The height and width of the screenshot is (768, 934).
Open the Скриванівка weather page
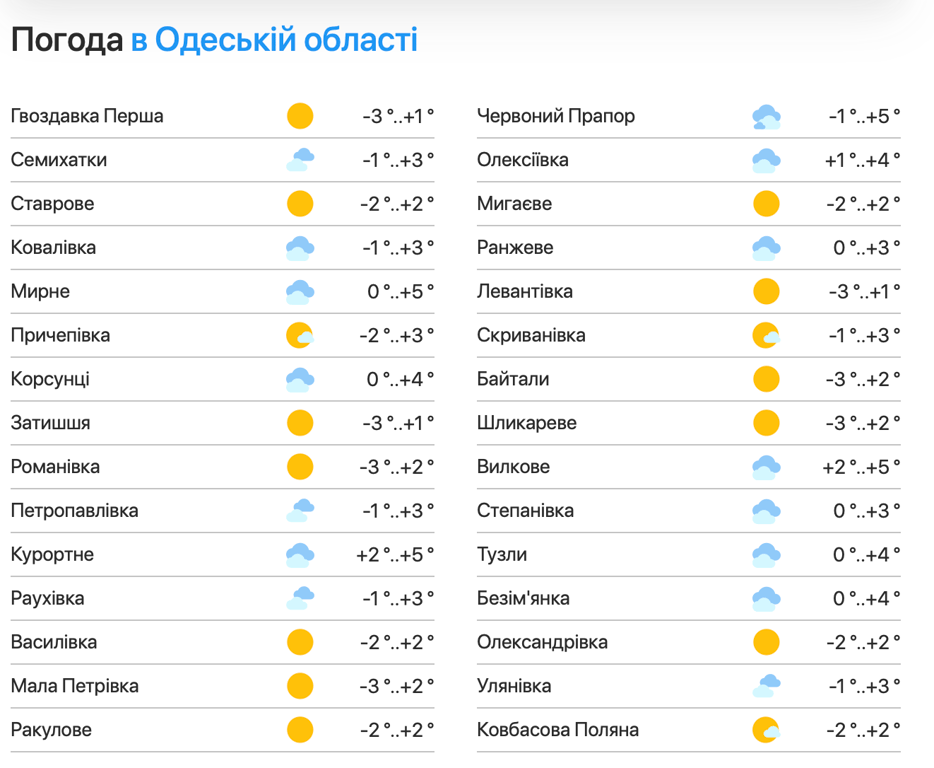[x=531, y=335]
